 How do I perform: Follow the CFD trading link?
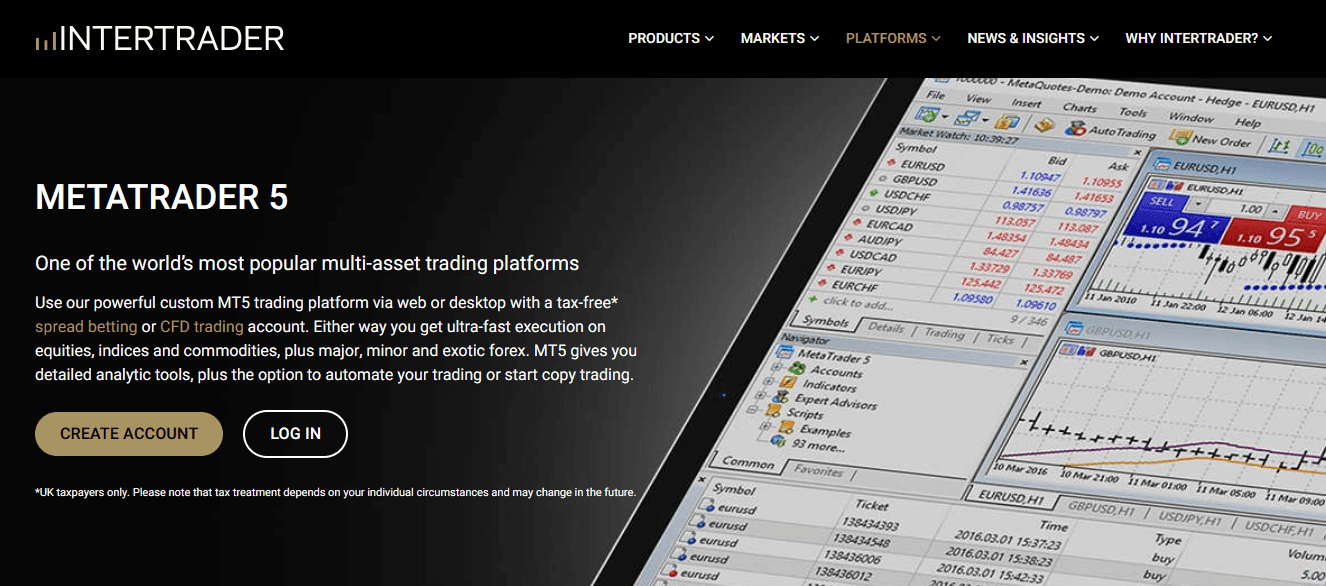[x=202, y=327]
